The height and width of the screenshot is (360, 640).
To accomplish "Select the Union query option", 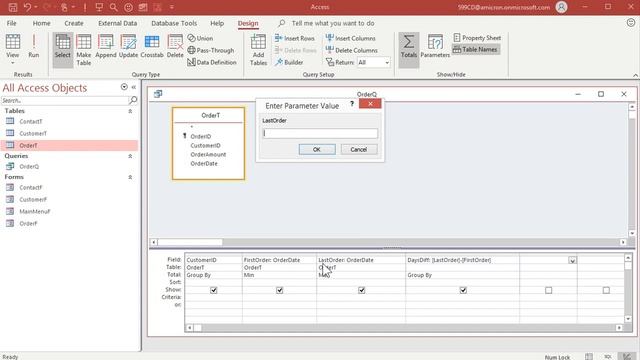I will [200, 38].
